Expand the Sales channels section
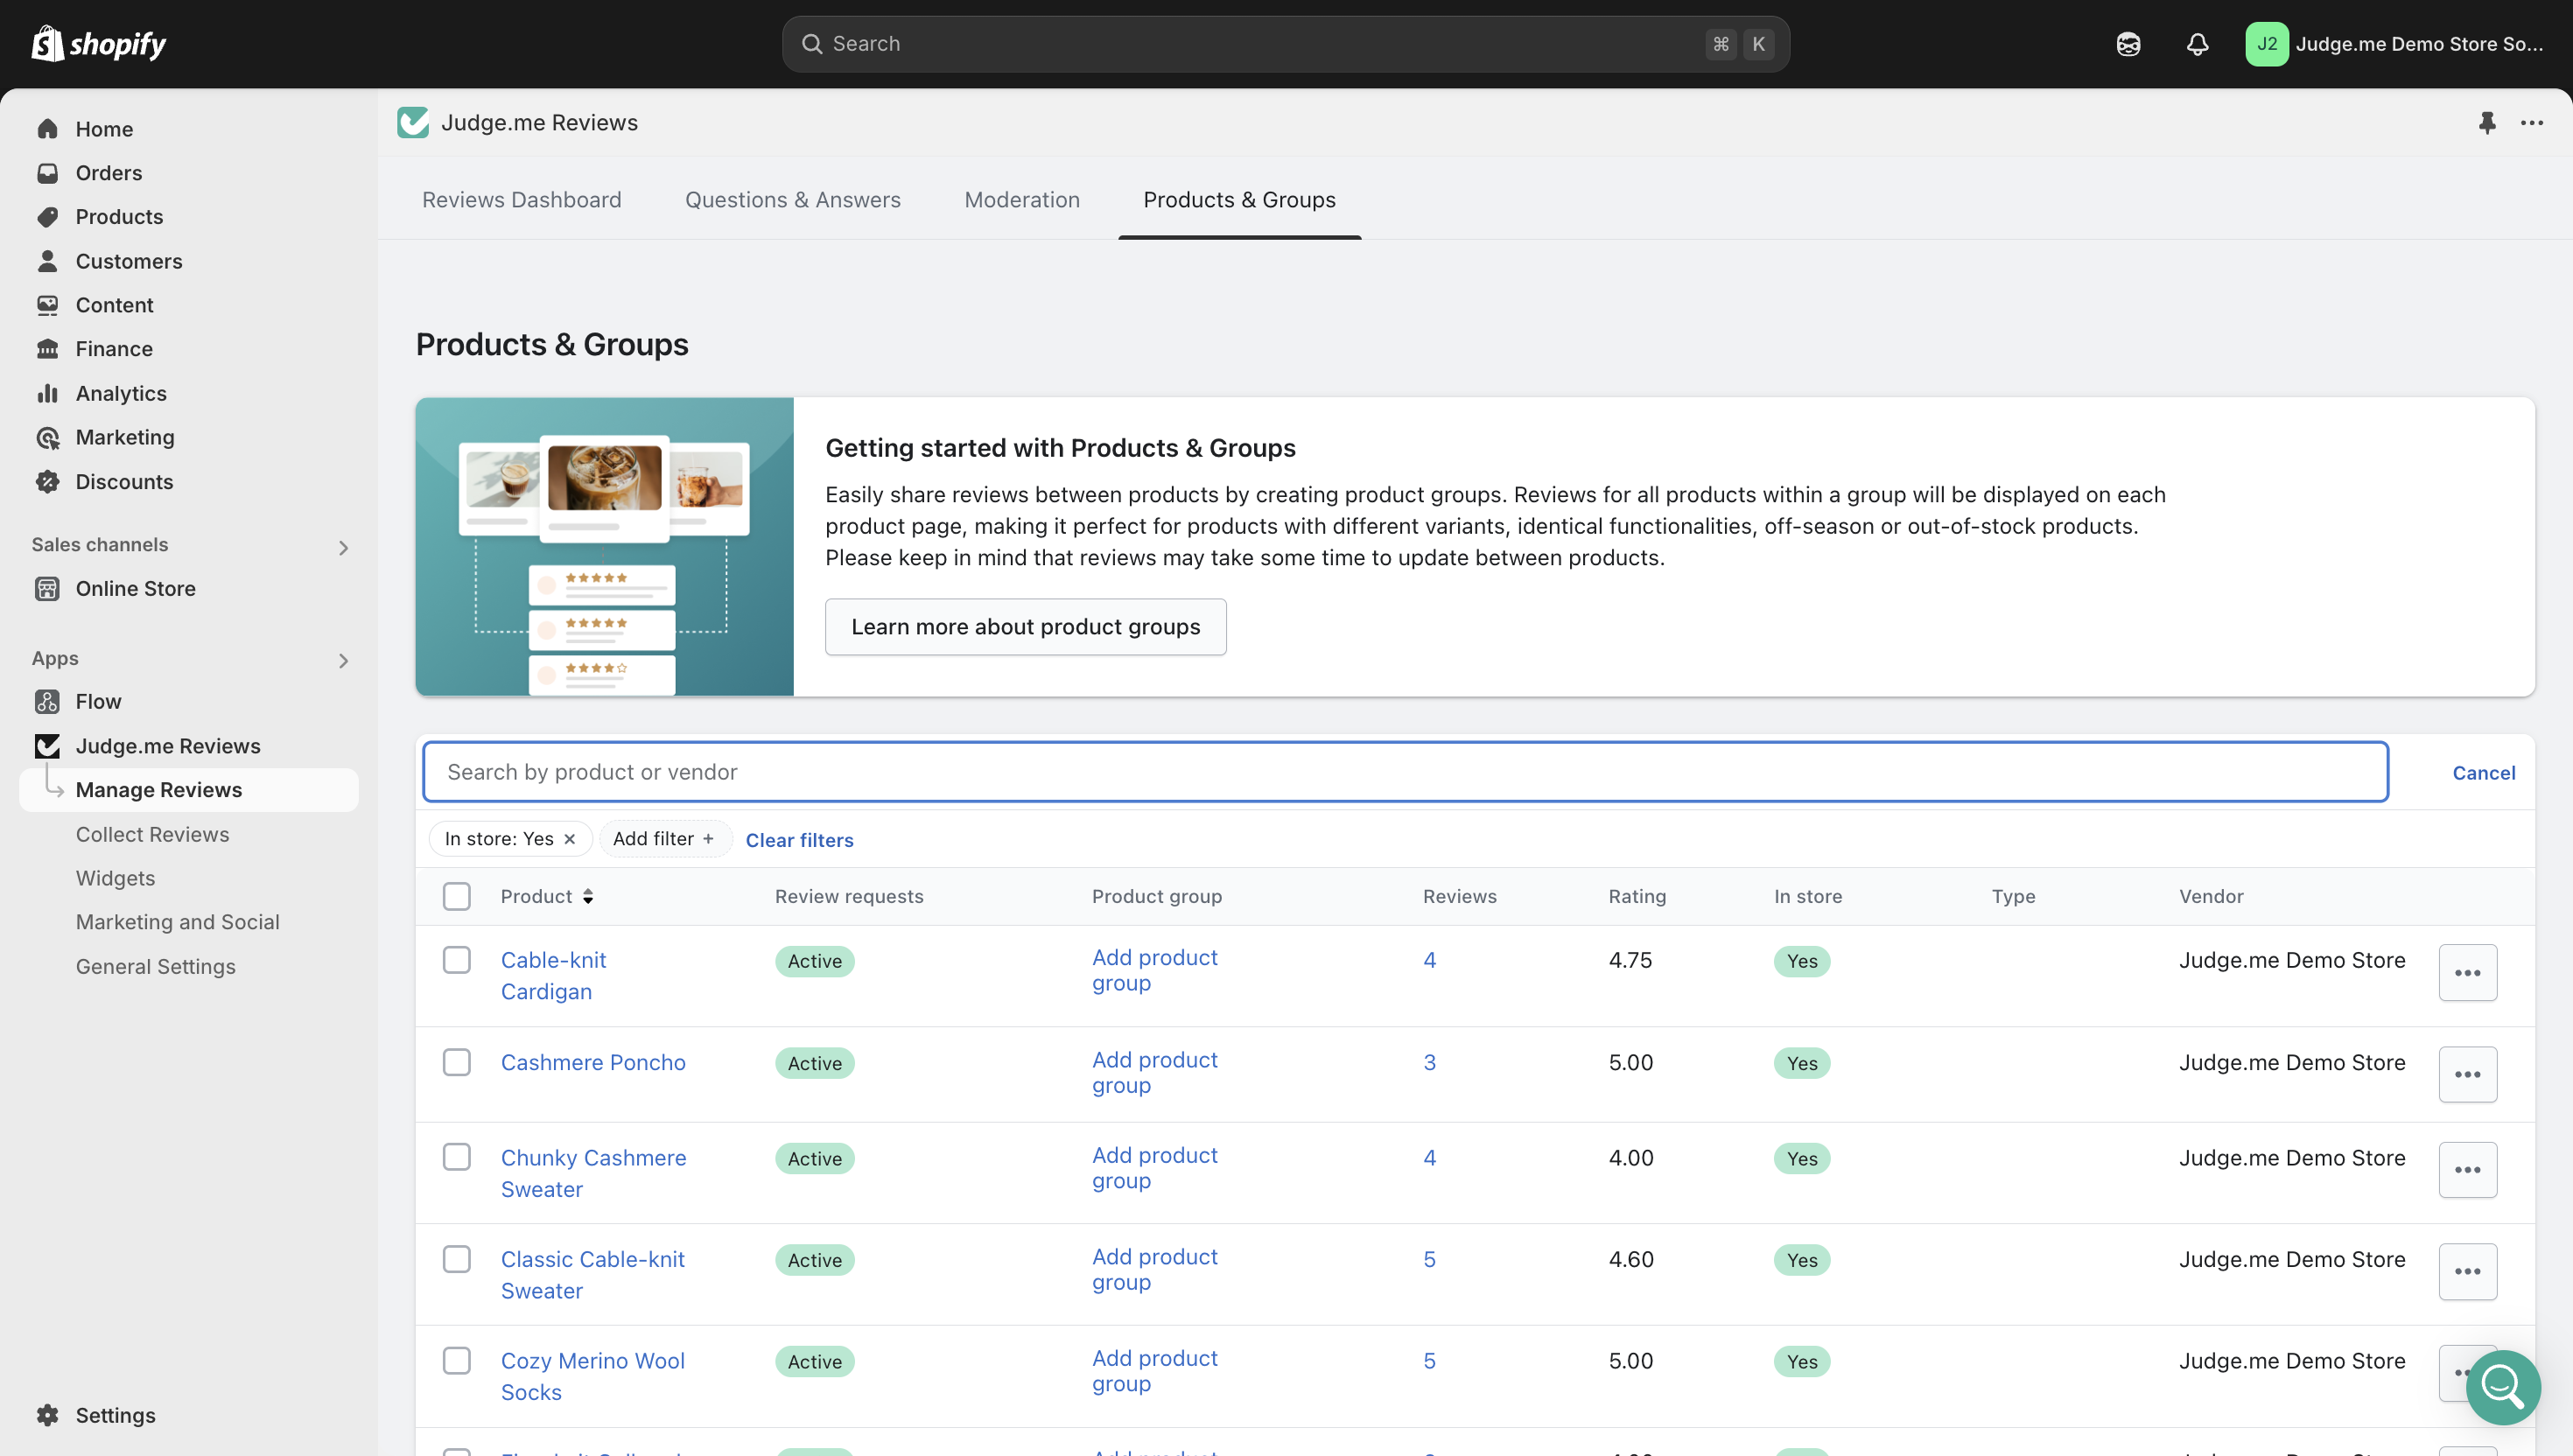Image resolution: width=2573 pixels, height=1456 pixels. [343, 547]
